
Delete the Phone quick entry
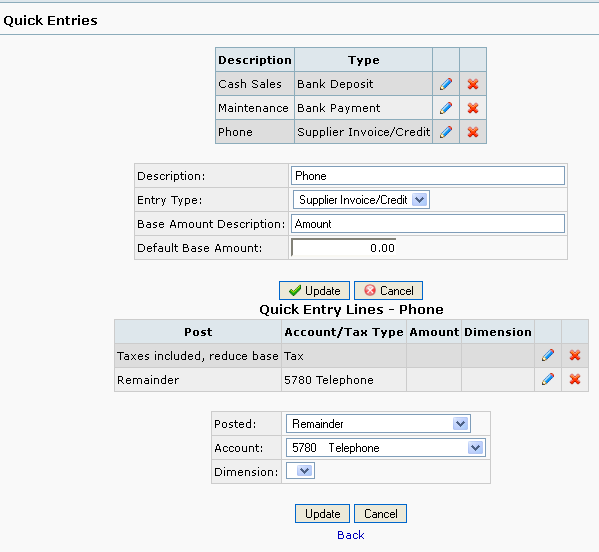(x=473, y=132)
